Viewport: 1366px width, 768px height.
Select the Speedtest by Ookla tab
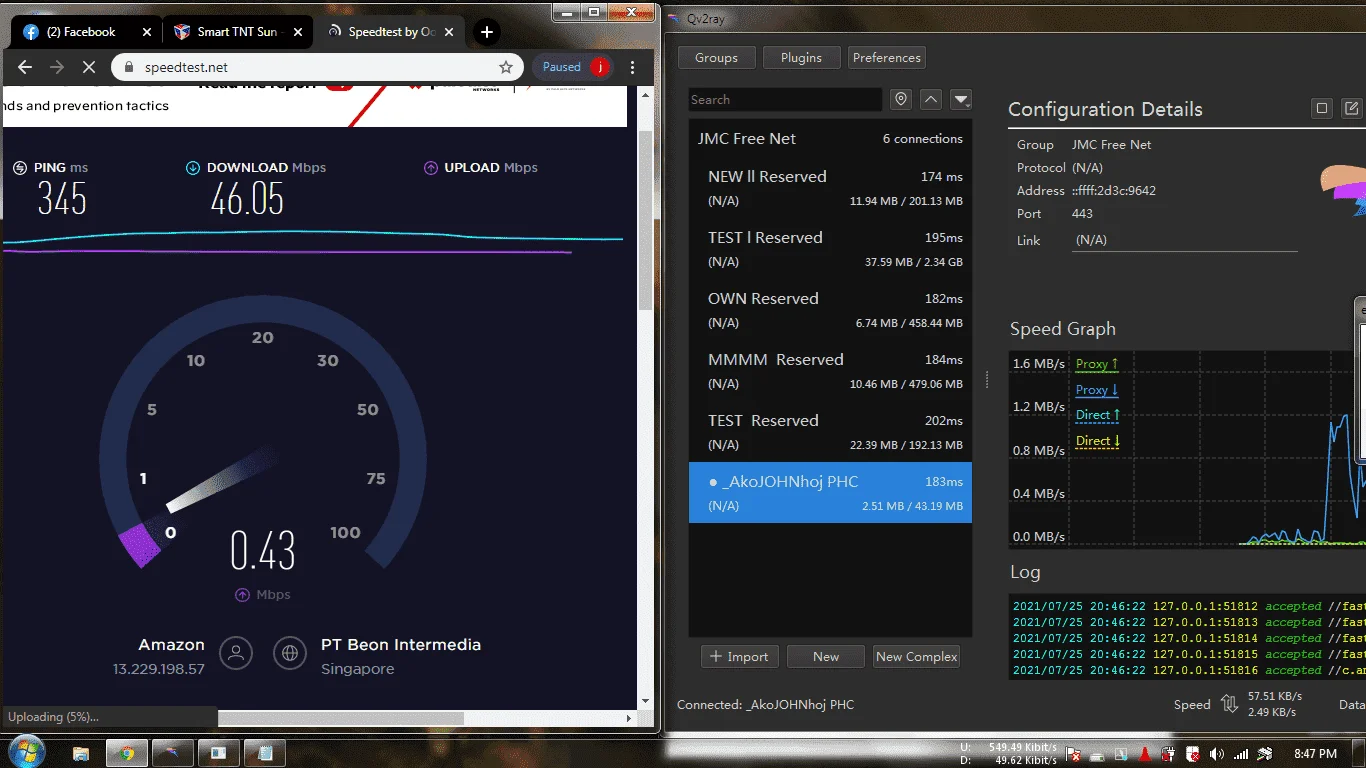click(389, 32)
